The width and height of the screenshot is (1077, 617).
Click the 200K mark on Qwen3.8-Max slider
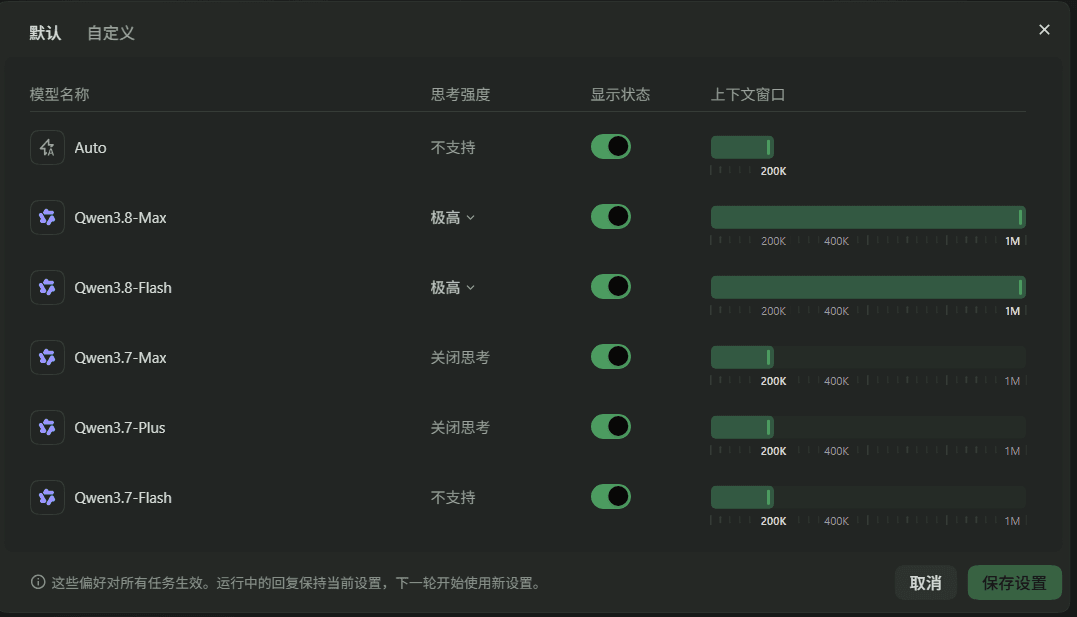tap(773, 241)
